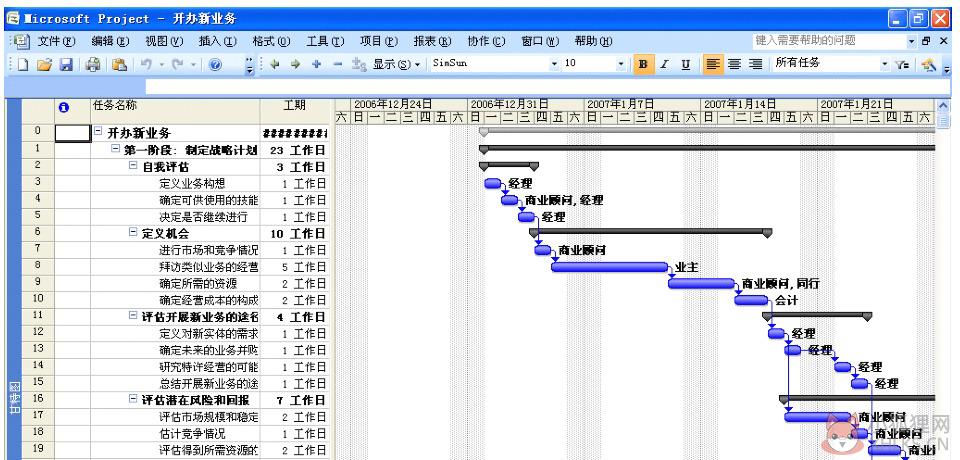Open the 协作 menu

(x=486, y=41)
